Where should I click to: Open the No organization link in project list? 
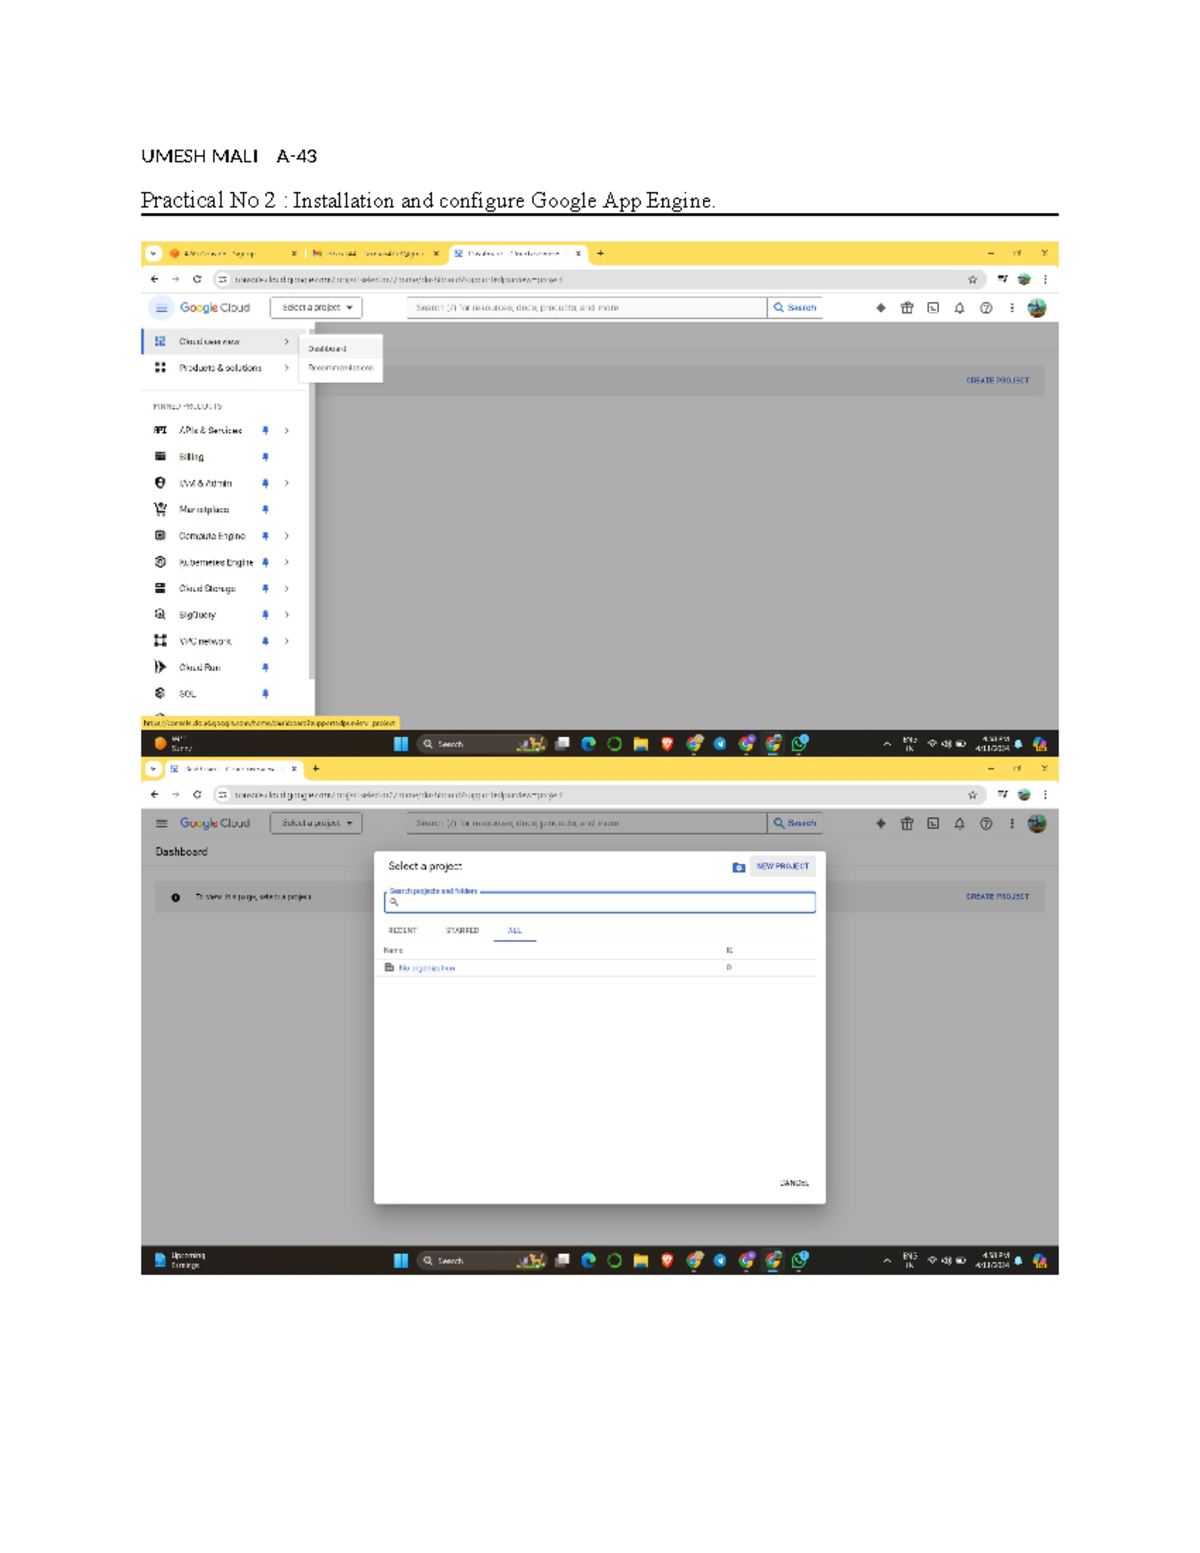click(x=427, y=969)
